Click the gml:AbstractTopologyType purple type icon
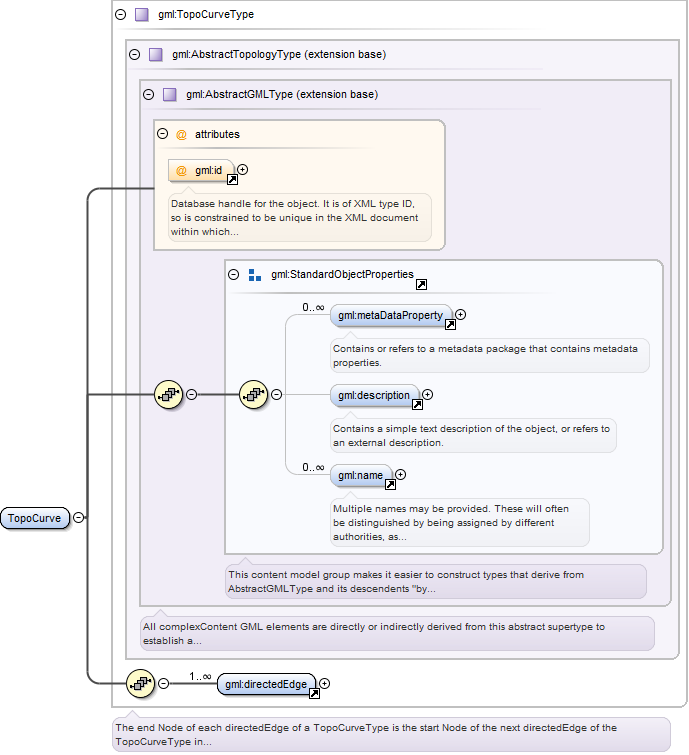This screenshot has width=689, height=755. (156, 54)
